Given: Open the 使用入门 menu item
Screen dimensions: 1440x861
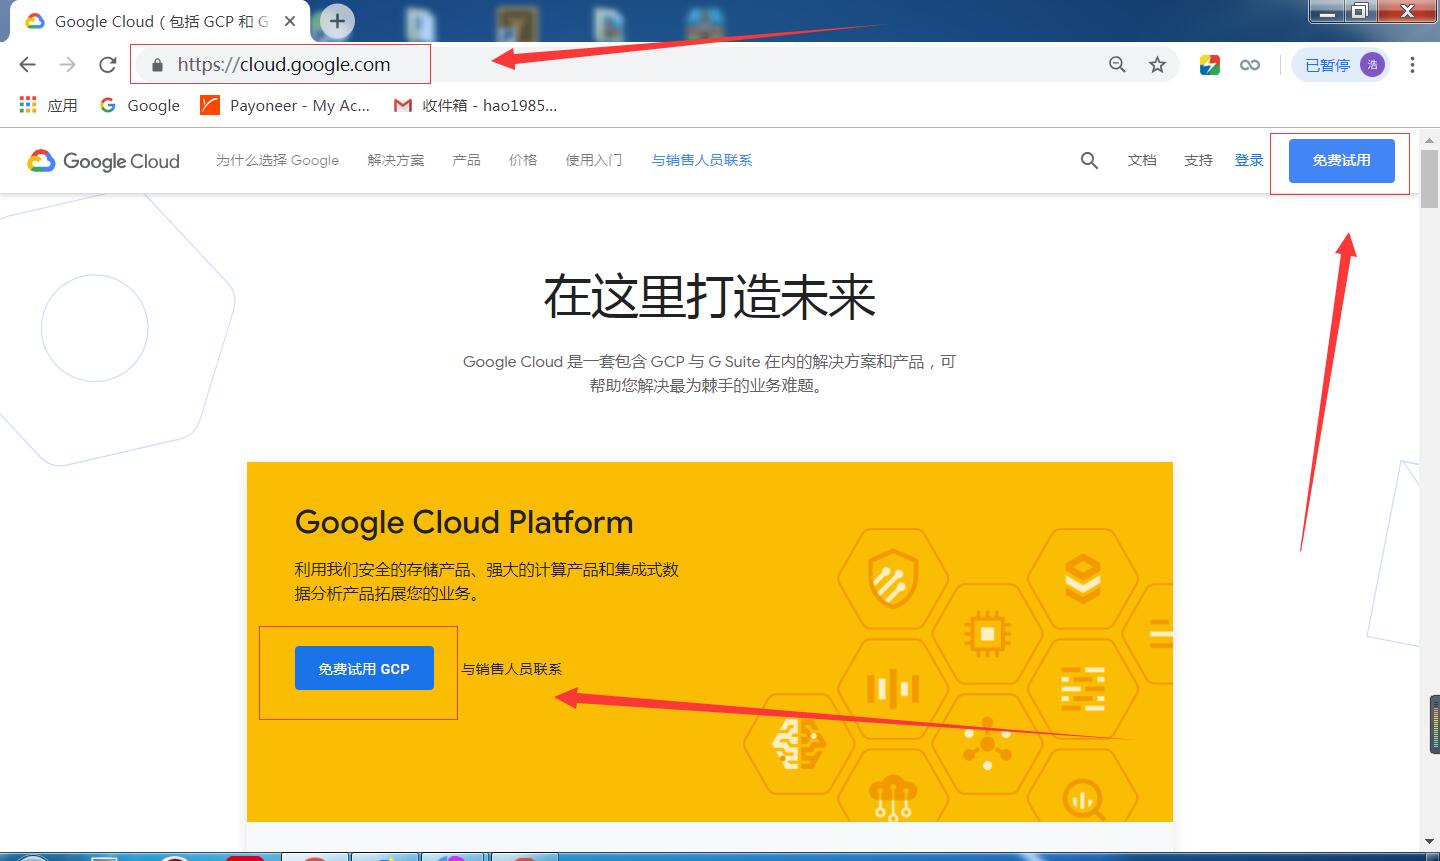Looking at the screenshot, I should click(593, 160).
